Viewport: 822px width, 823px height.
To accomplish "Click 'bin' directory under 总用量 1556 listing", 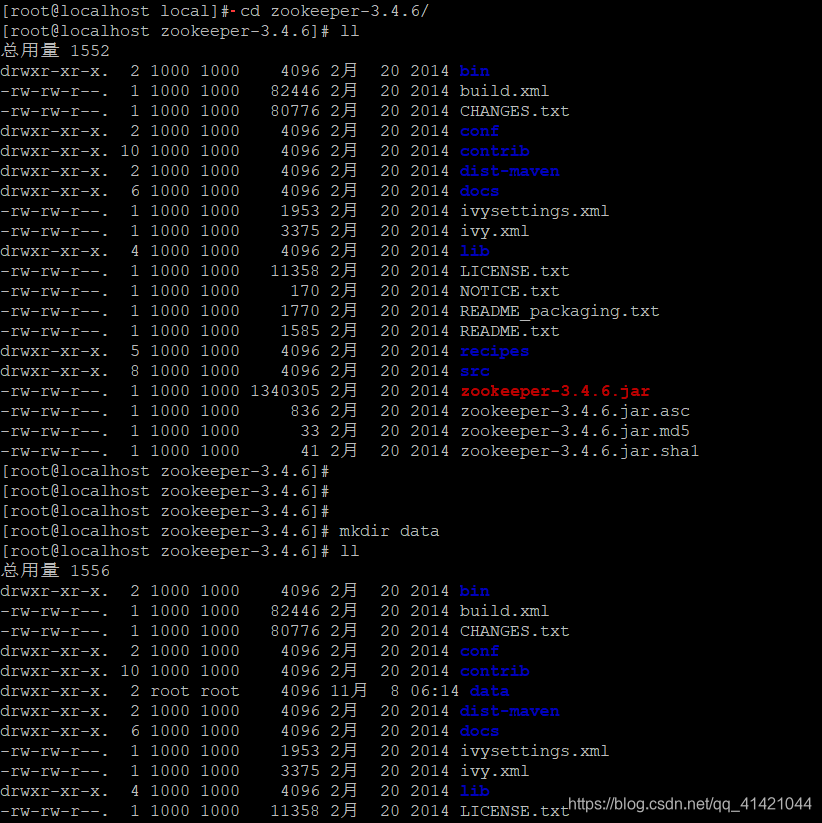I will tap(475, 591).
